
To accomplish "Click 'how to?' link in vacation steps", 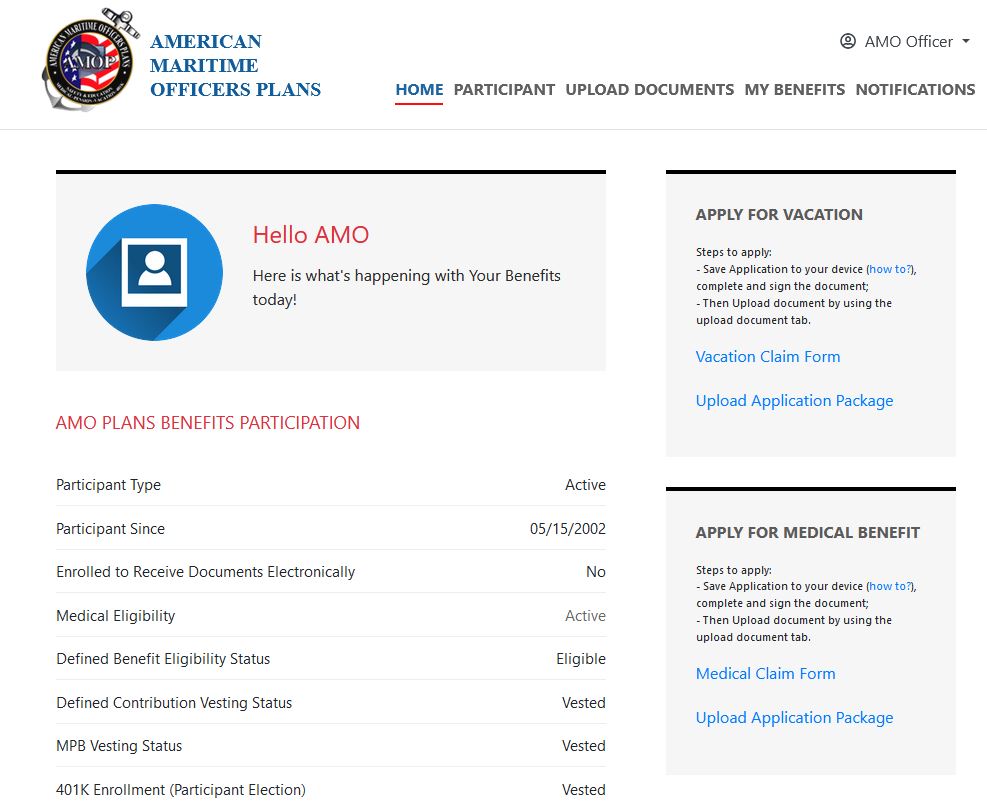I will pyautogui.click(x=890, y=269).
